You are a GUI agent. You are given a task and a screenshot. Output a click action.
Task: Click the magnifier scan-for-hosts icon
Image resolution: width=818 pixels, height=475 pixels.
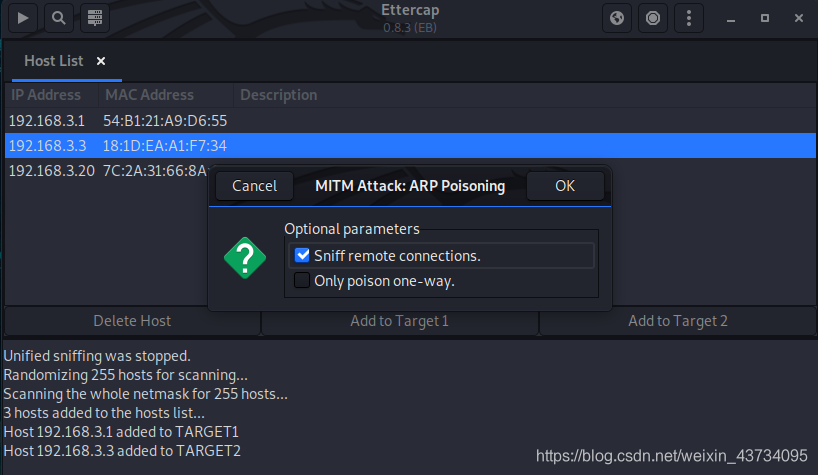[x=59, y=17]
